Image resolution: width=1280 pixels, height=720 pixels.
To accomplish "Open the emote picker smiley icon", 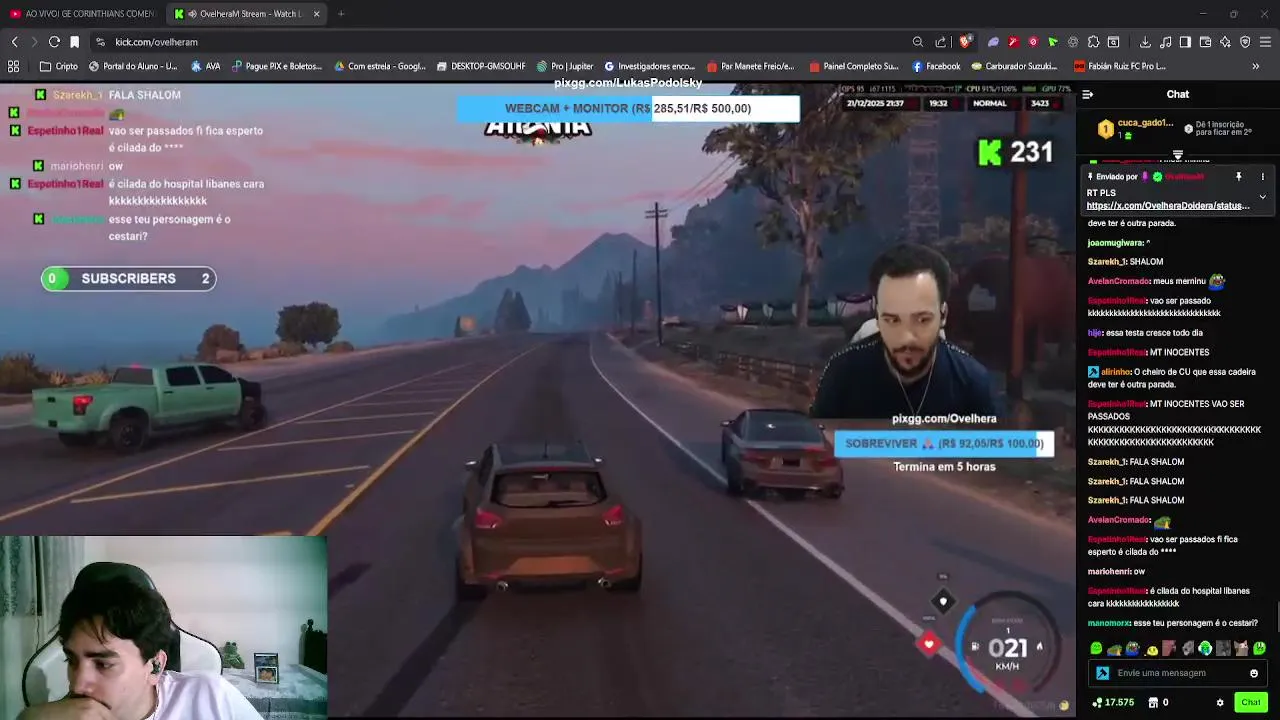I will tap(1253, 673).
